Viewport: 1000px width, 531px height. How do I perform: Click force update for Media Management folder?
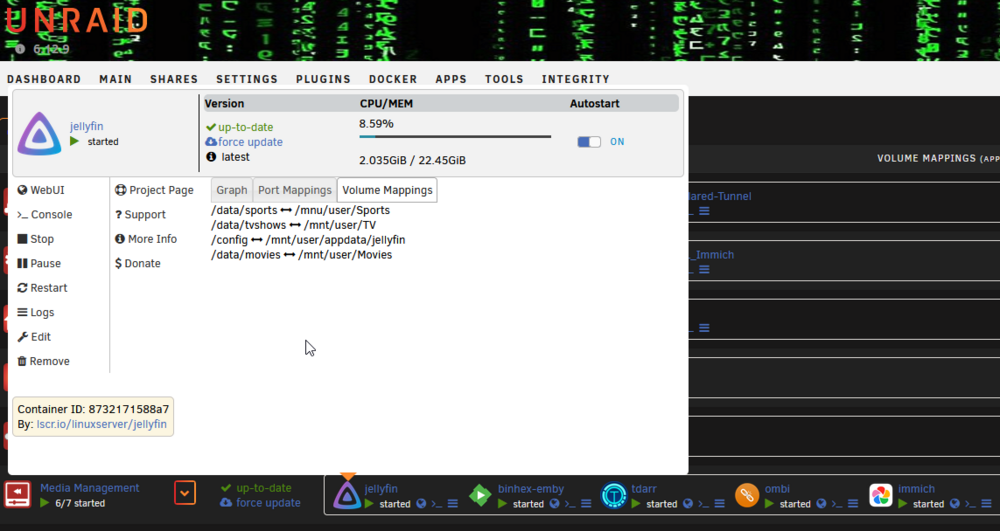[x=260, y=502]
